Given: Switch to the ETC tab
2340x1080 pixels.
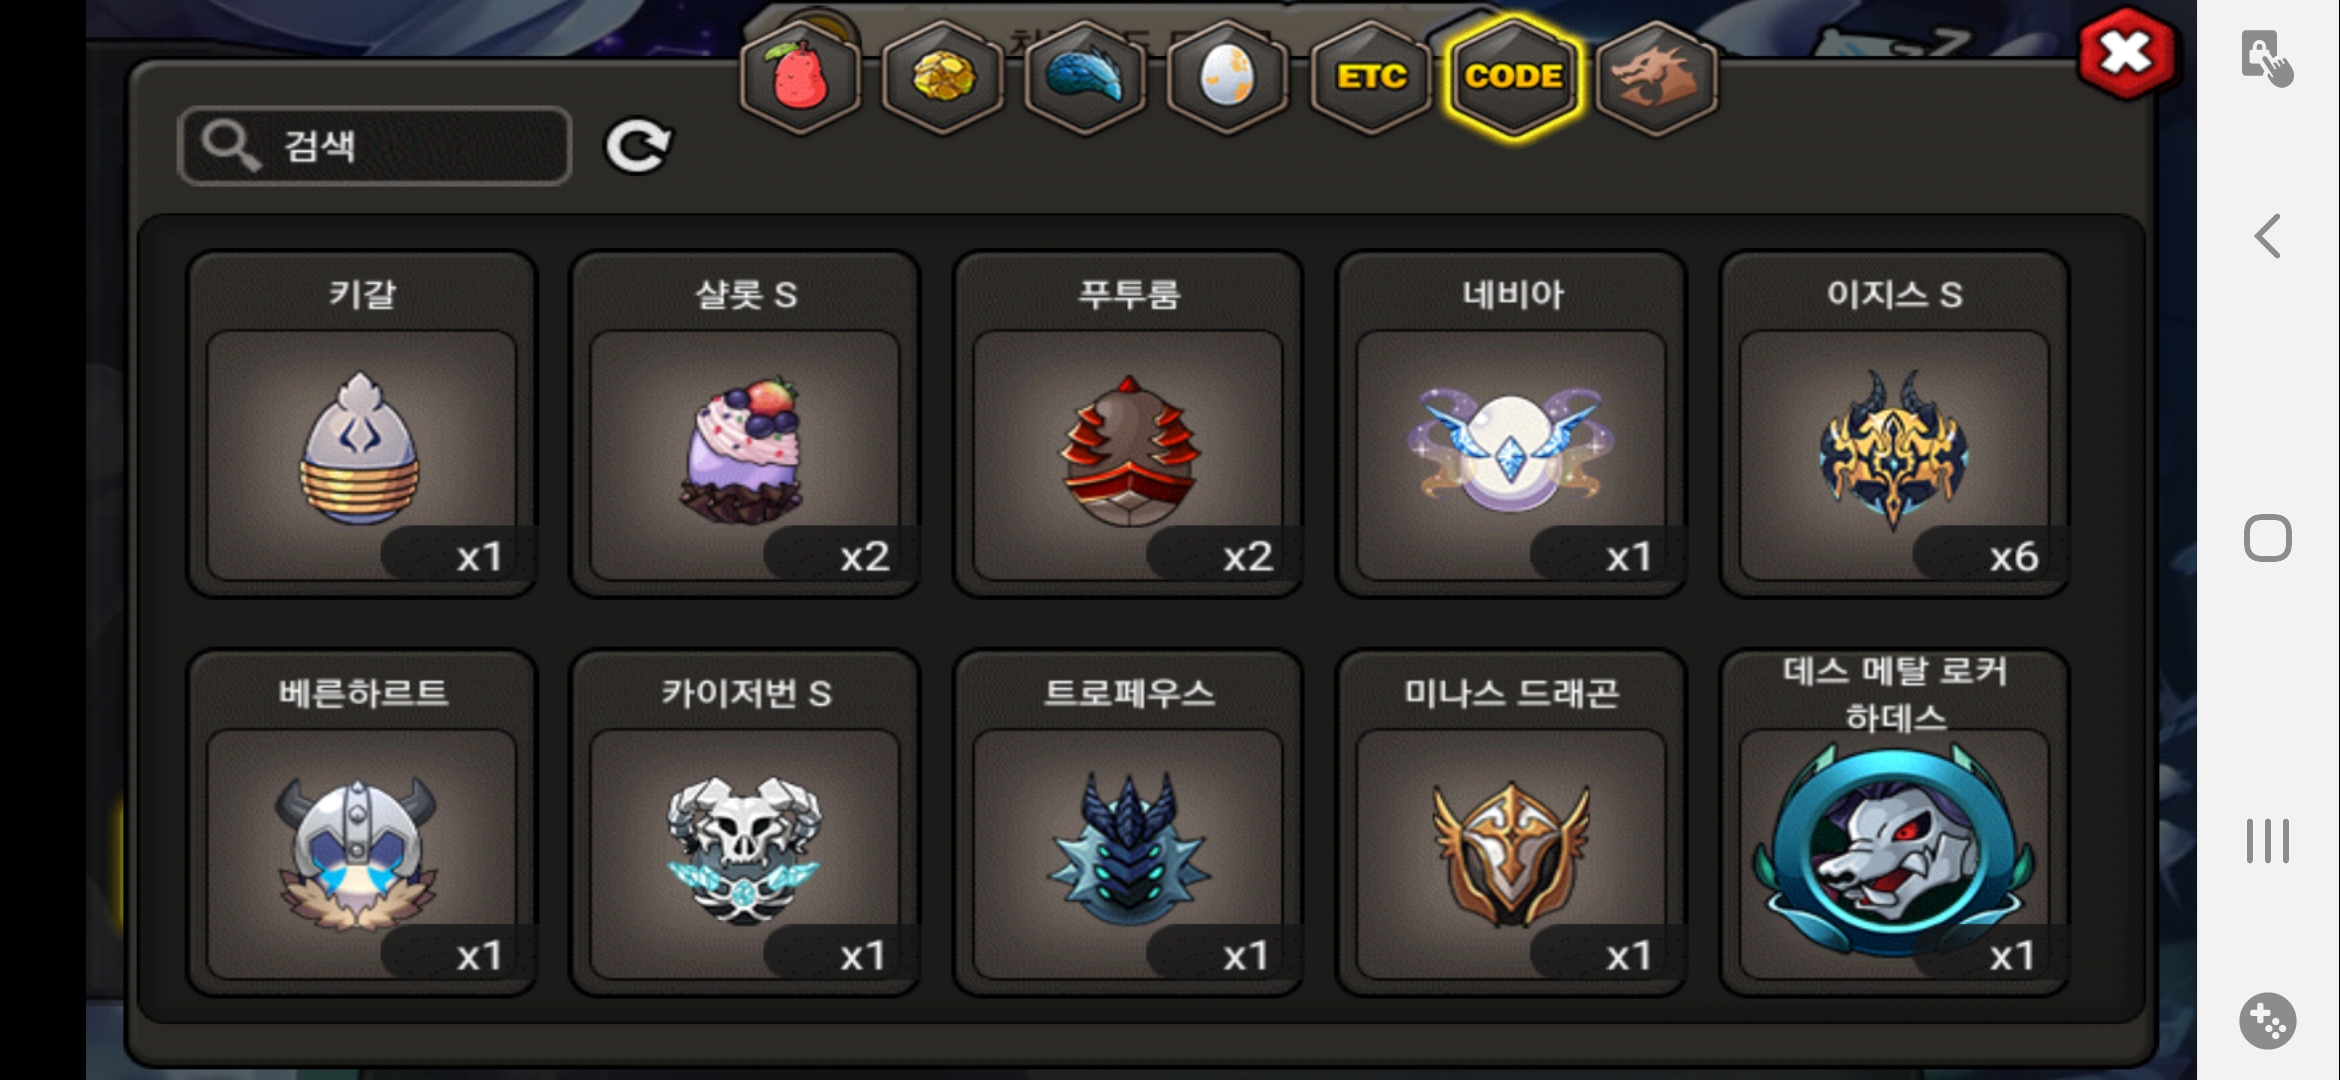Looking at the screenshot, I should point(1370,77).
